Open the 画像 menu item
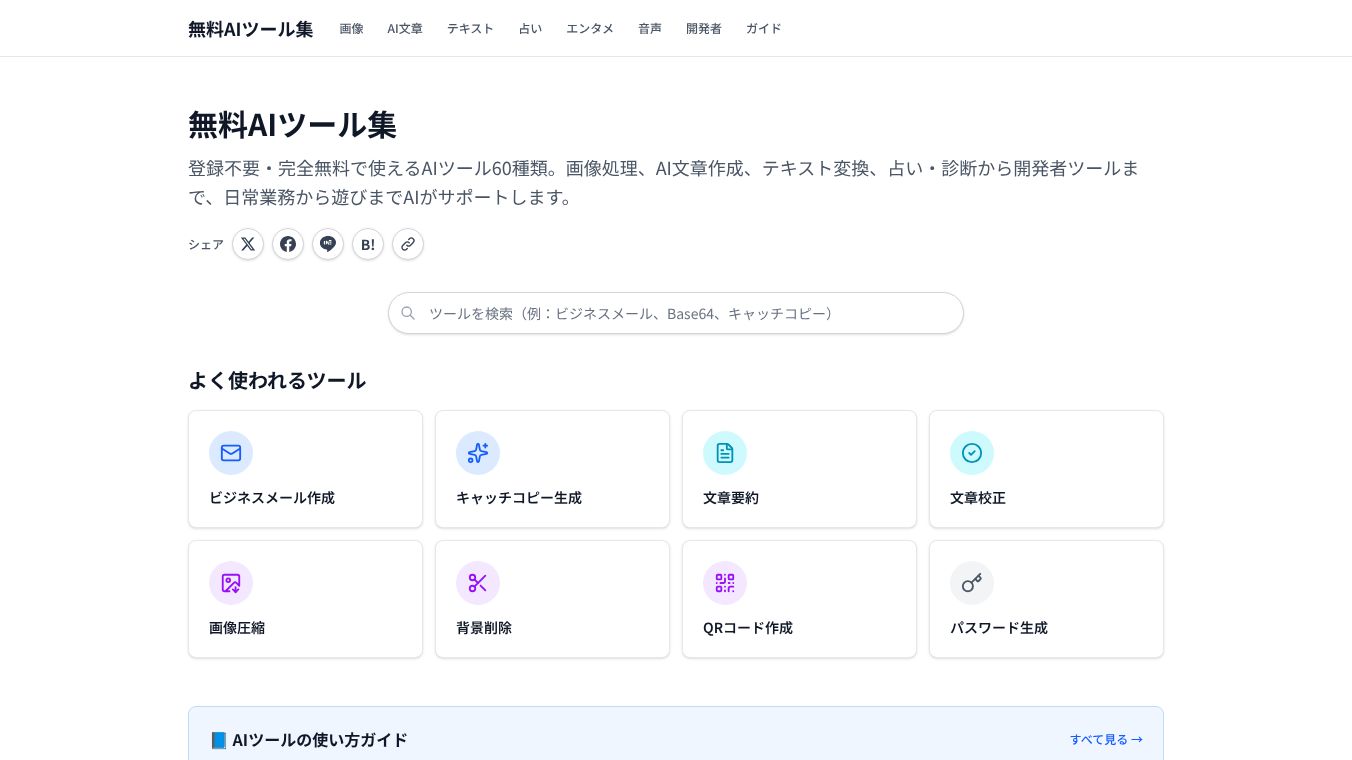The height and width of the screenshot is (760, 1352). pos(352,28)
